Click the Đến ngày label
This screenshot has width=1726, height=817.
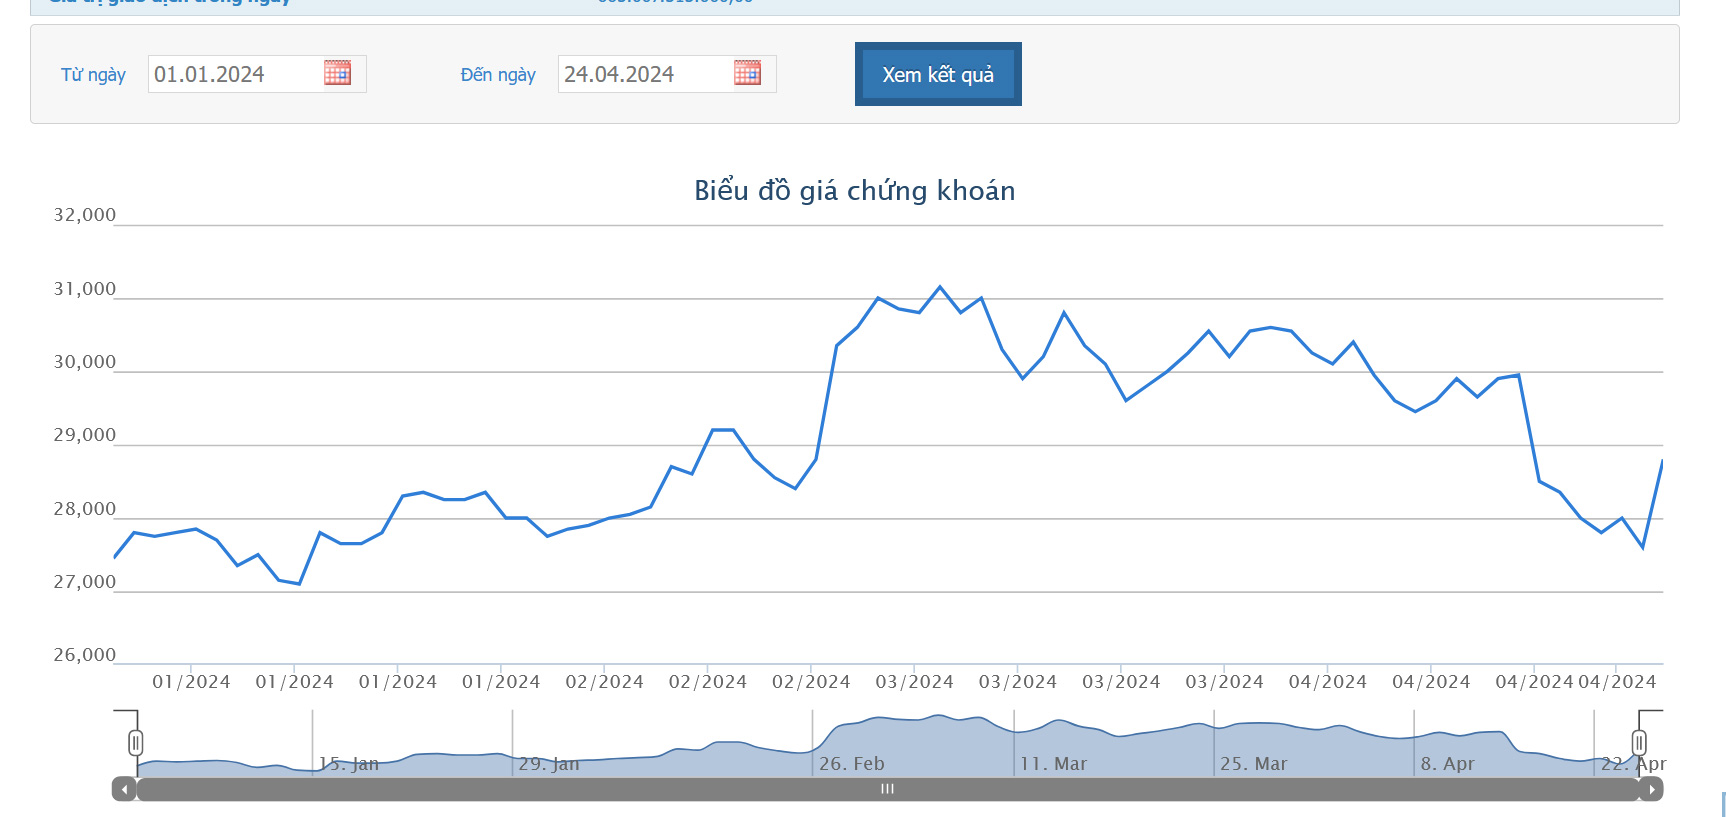pos(498,75)
